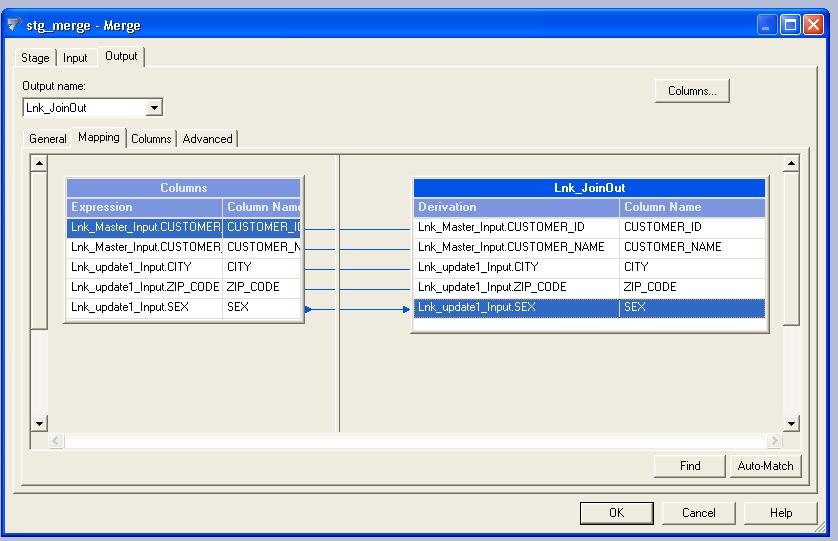Switch to the Stage tab
Viewport: 838px width, 541px height.
[x=35, y=58]
